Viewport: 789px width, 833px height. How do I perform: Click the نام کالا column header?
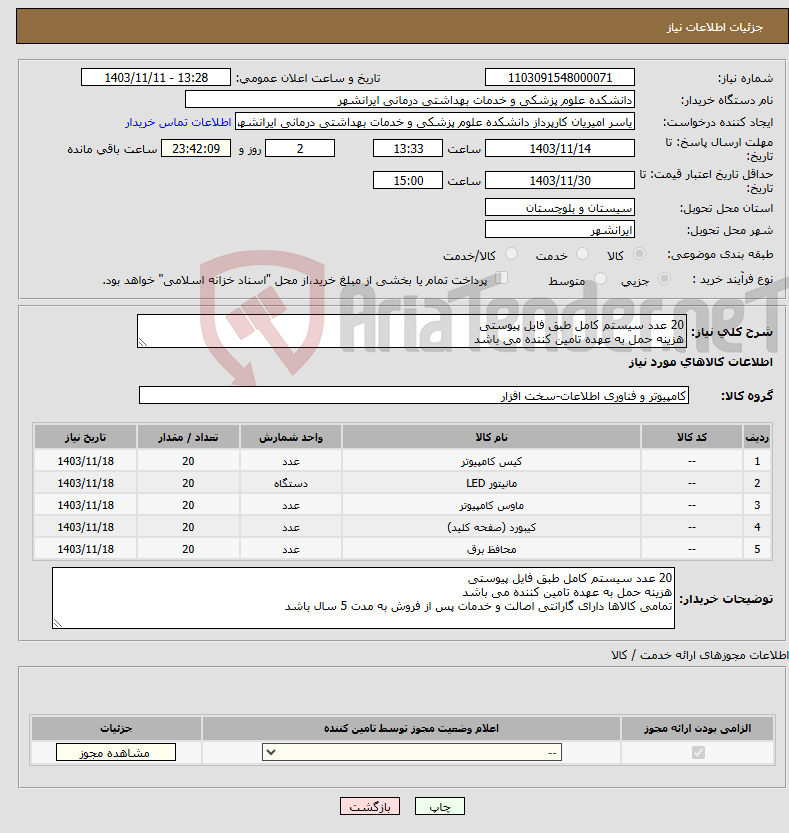(x=491, y=437)
